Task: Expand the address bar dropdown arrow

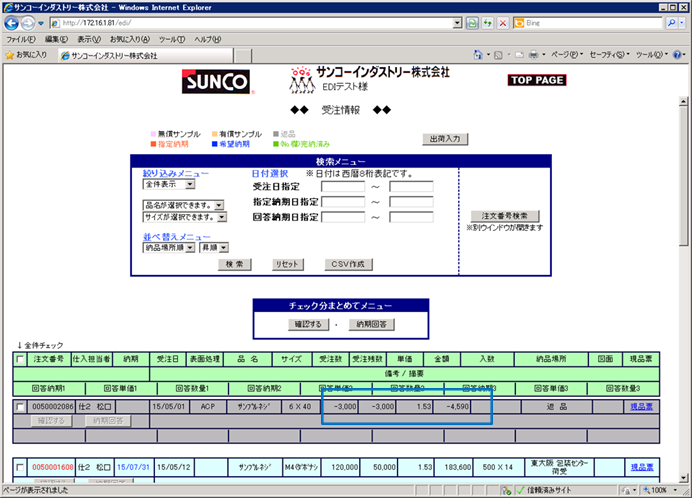Action: [458, 23]
